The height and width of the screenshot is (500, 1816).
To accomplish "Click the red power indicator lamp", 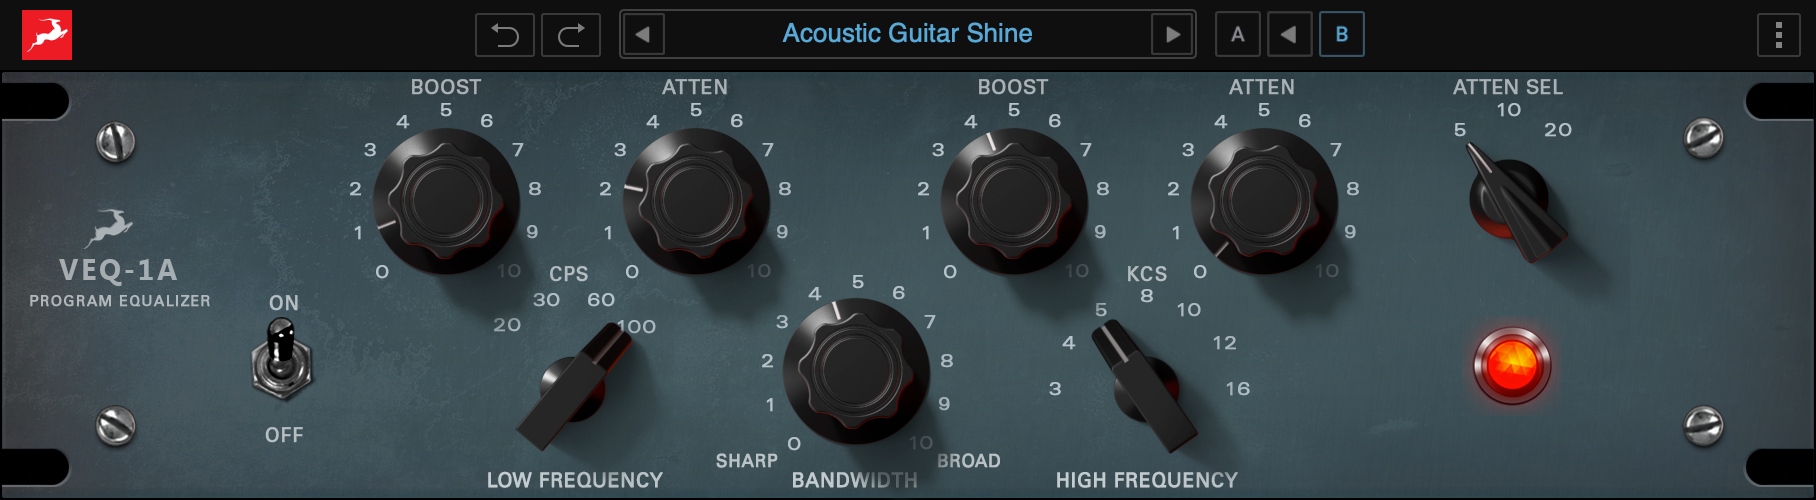I will (1512, 365).
